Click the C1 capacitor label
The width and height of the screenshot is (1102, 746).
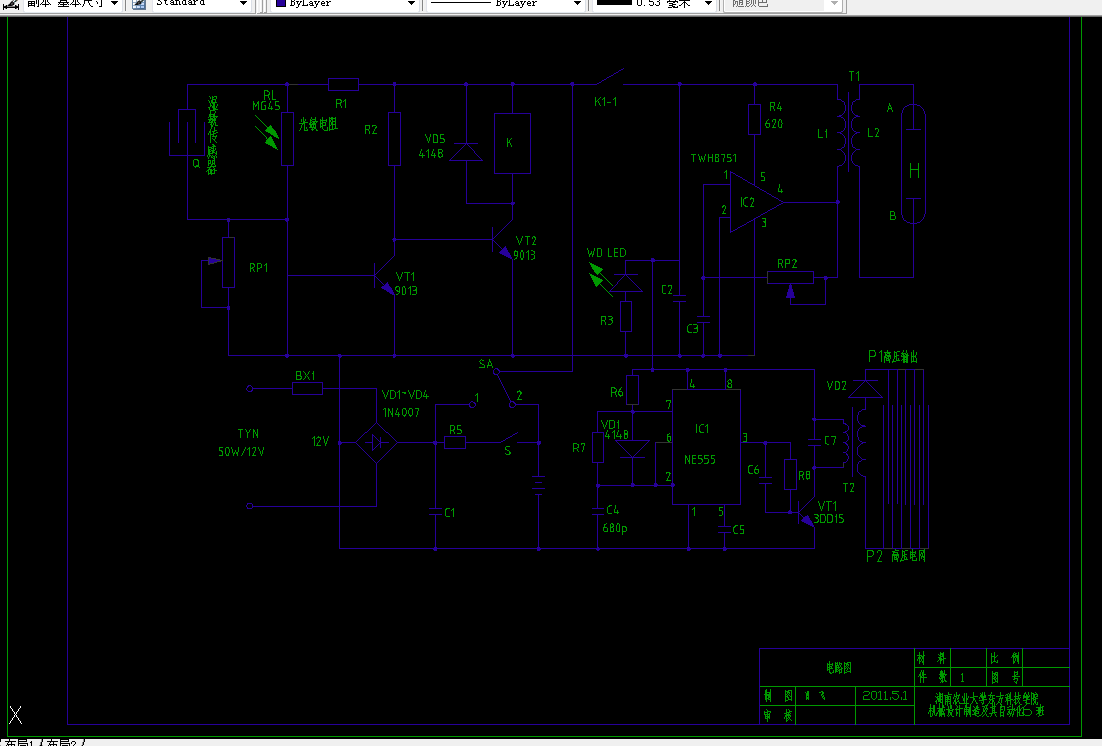[450, 513]
